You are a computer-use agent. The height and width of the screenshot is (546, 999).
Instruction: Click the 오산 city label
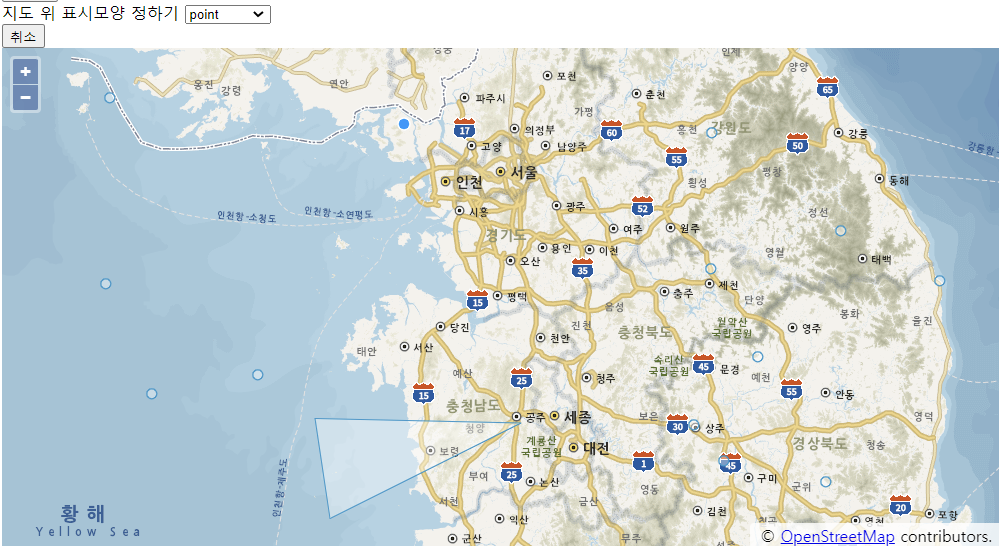(529, 261)
